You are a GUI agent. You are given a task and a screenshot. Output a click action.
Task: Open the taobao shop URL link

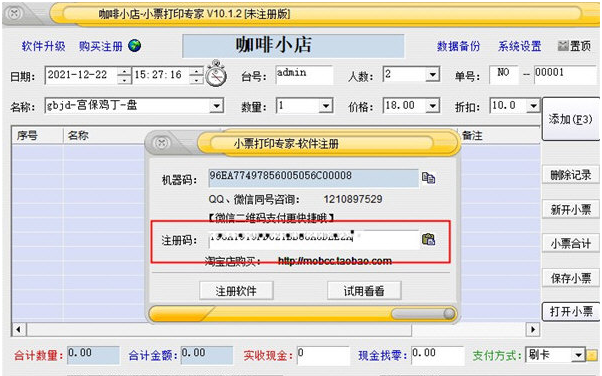(x=334, y=261)
